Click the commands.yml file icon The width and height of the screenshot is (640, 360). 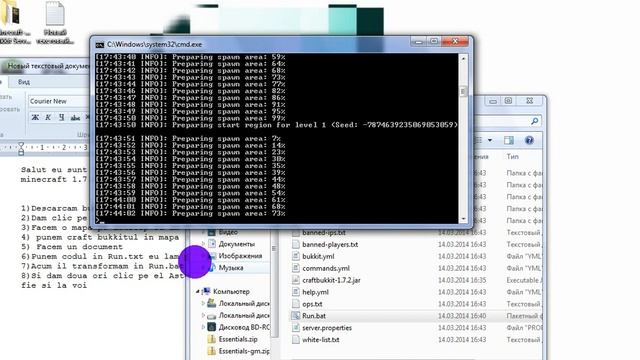[x=296, y=268]
